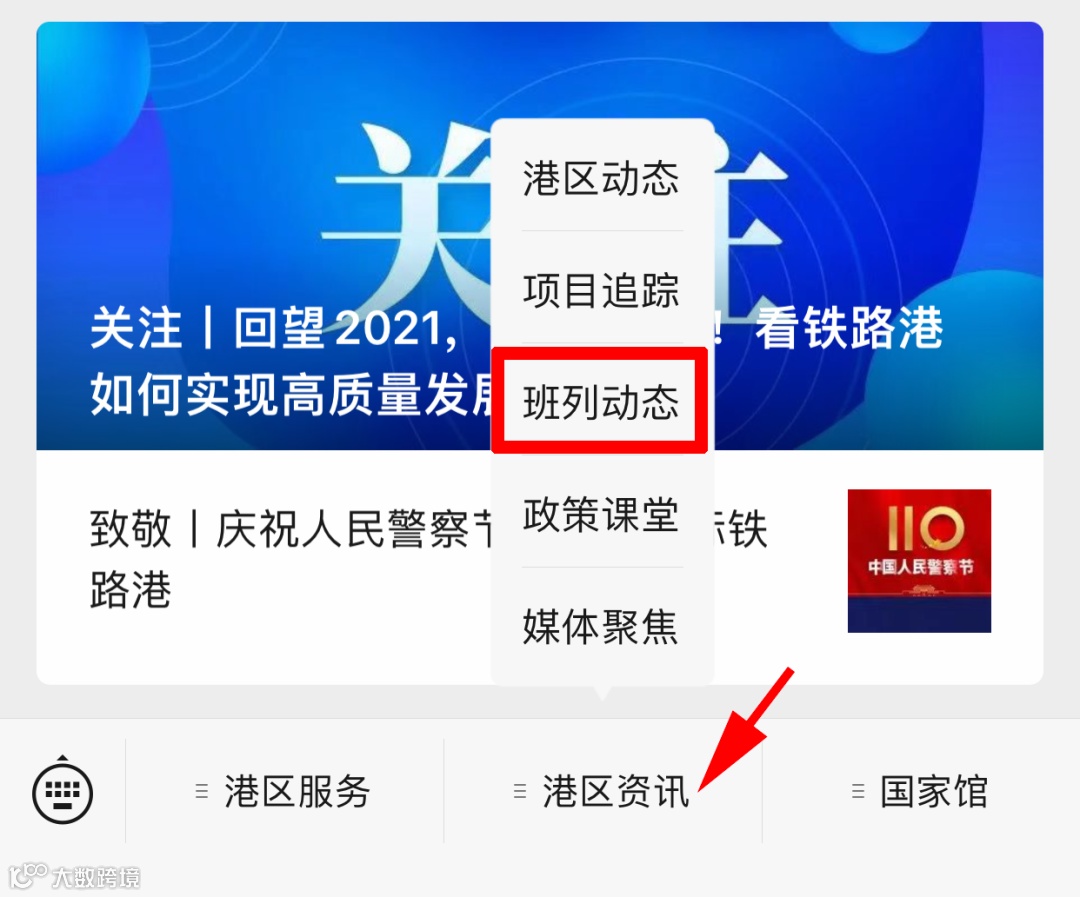Select 政策课堂 in the popup
This screenshot has width=1080, height=897.
(601, 513)
